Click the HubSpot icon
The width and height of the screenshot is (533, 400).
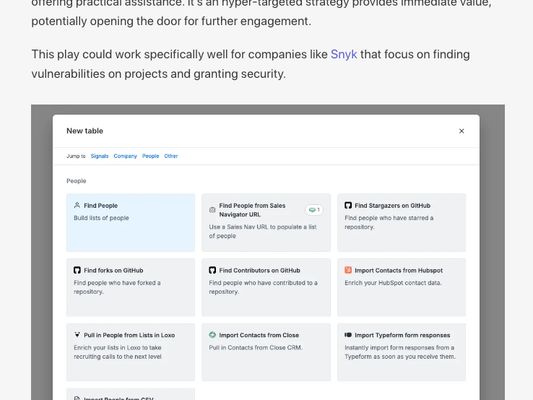348,270
